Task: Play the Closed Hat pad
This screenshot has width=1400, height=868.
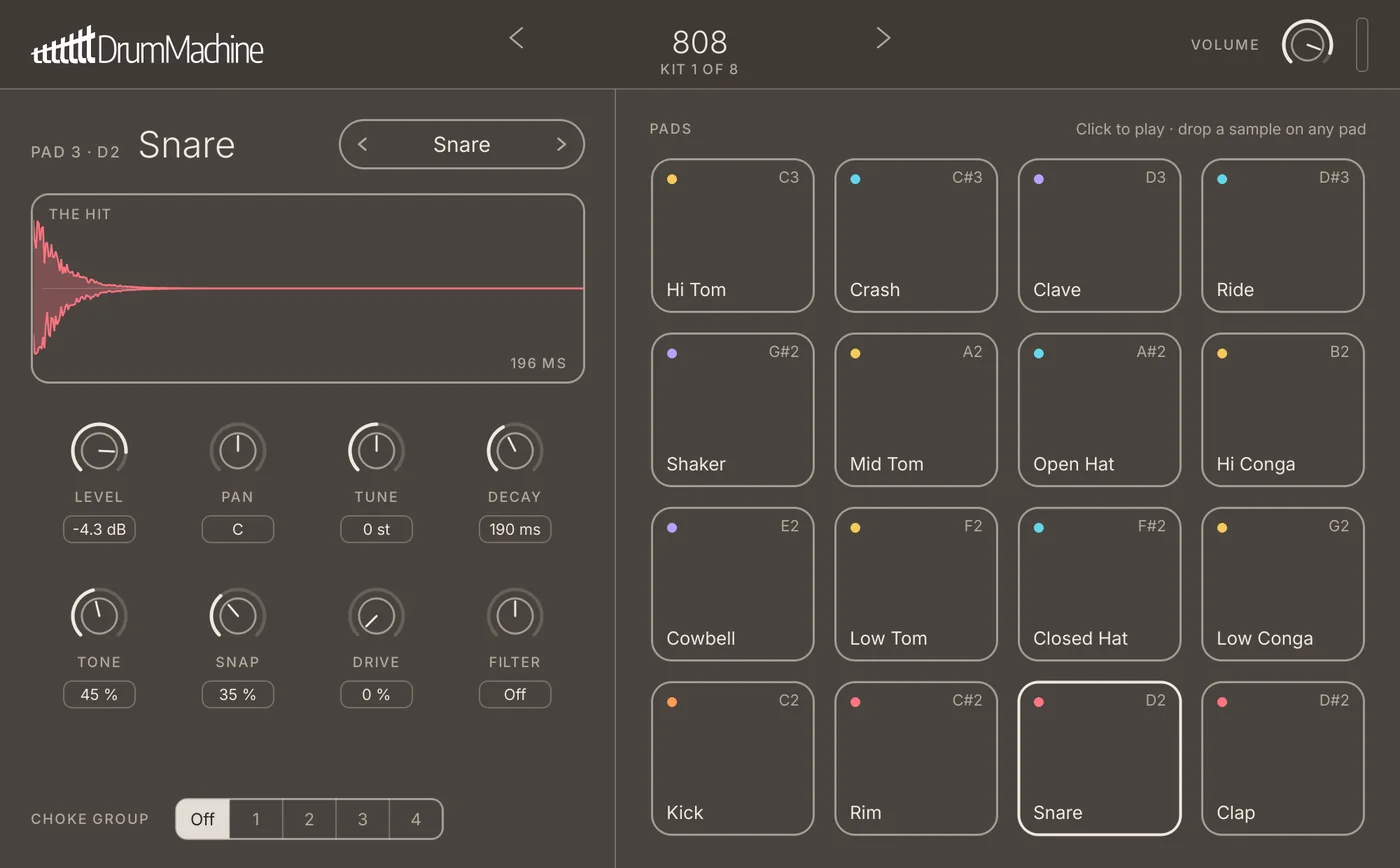Action: tap(1100, 584)
